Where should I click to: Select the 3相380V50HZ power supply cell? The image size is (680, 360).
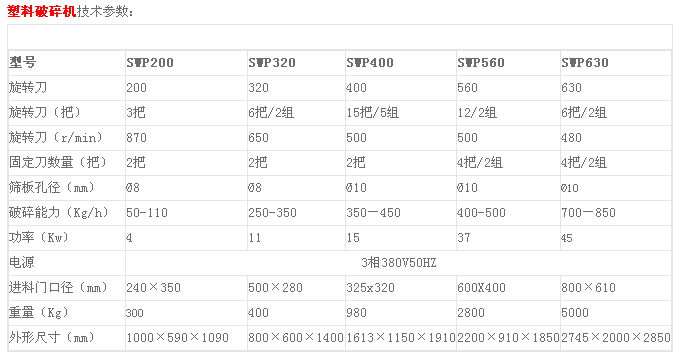click(x=399, y=263)
